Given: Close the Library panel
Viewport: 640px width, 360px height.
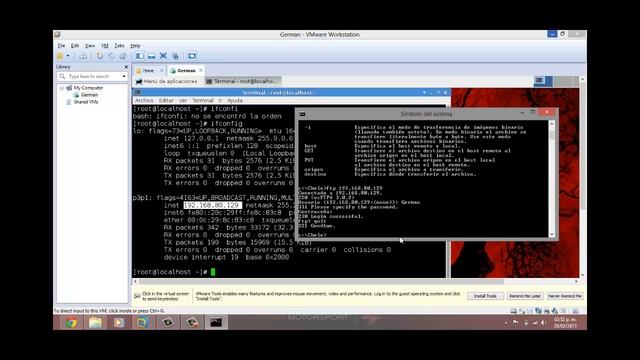Looking at the screenshot, I should 126,67.
